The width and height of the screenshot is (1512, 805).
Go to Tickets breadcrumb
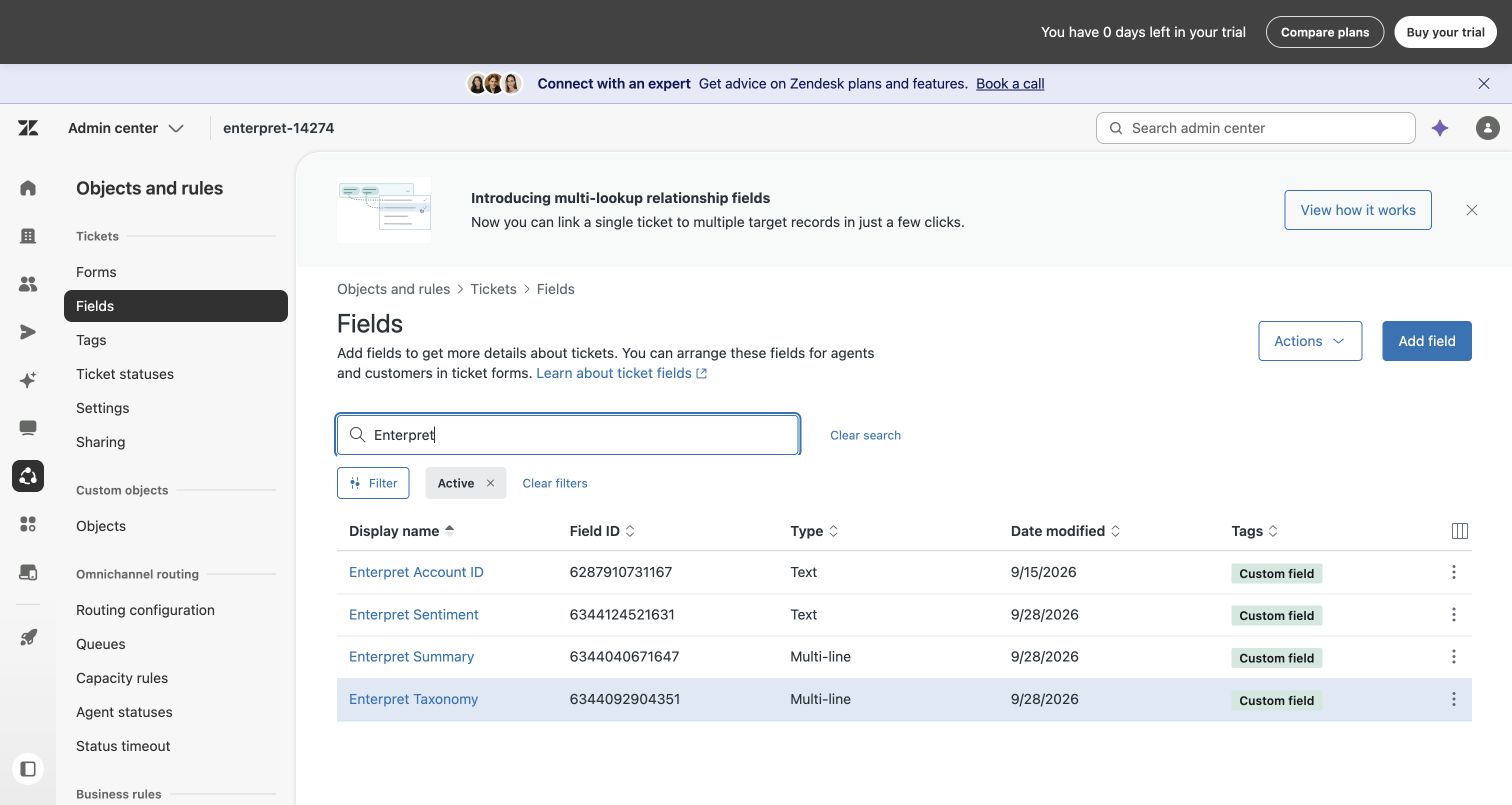pyautogui.click(x=493, y=289)
